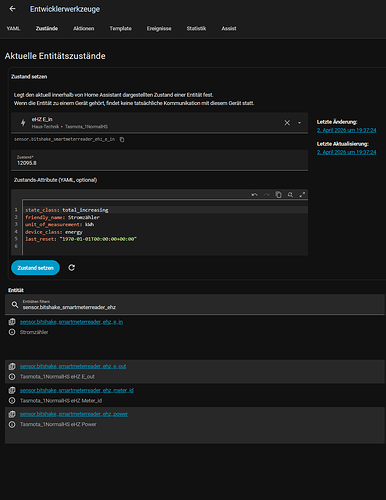This screenshot has height=500, width=386.
Task: Copy ID icon for ehz_power entity row
Action: (12, 414)
